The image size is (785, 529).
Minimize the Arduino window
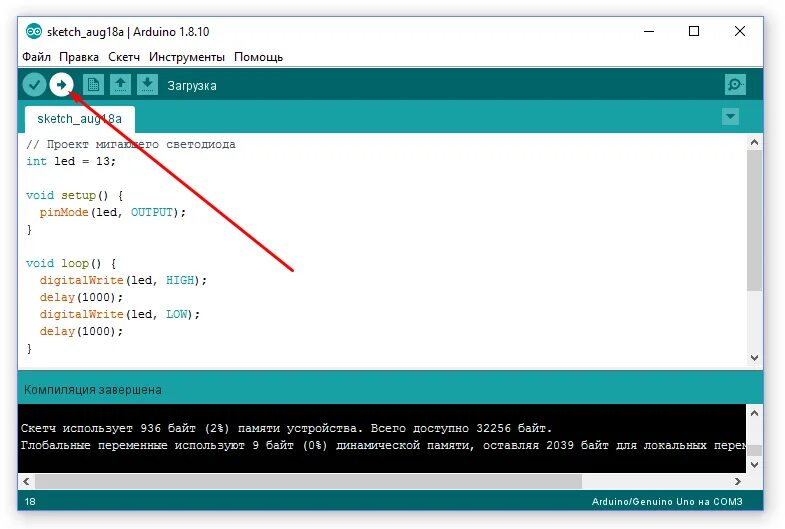click(x=649, y=32)
